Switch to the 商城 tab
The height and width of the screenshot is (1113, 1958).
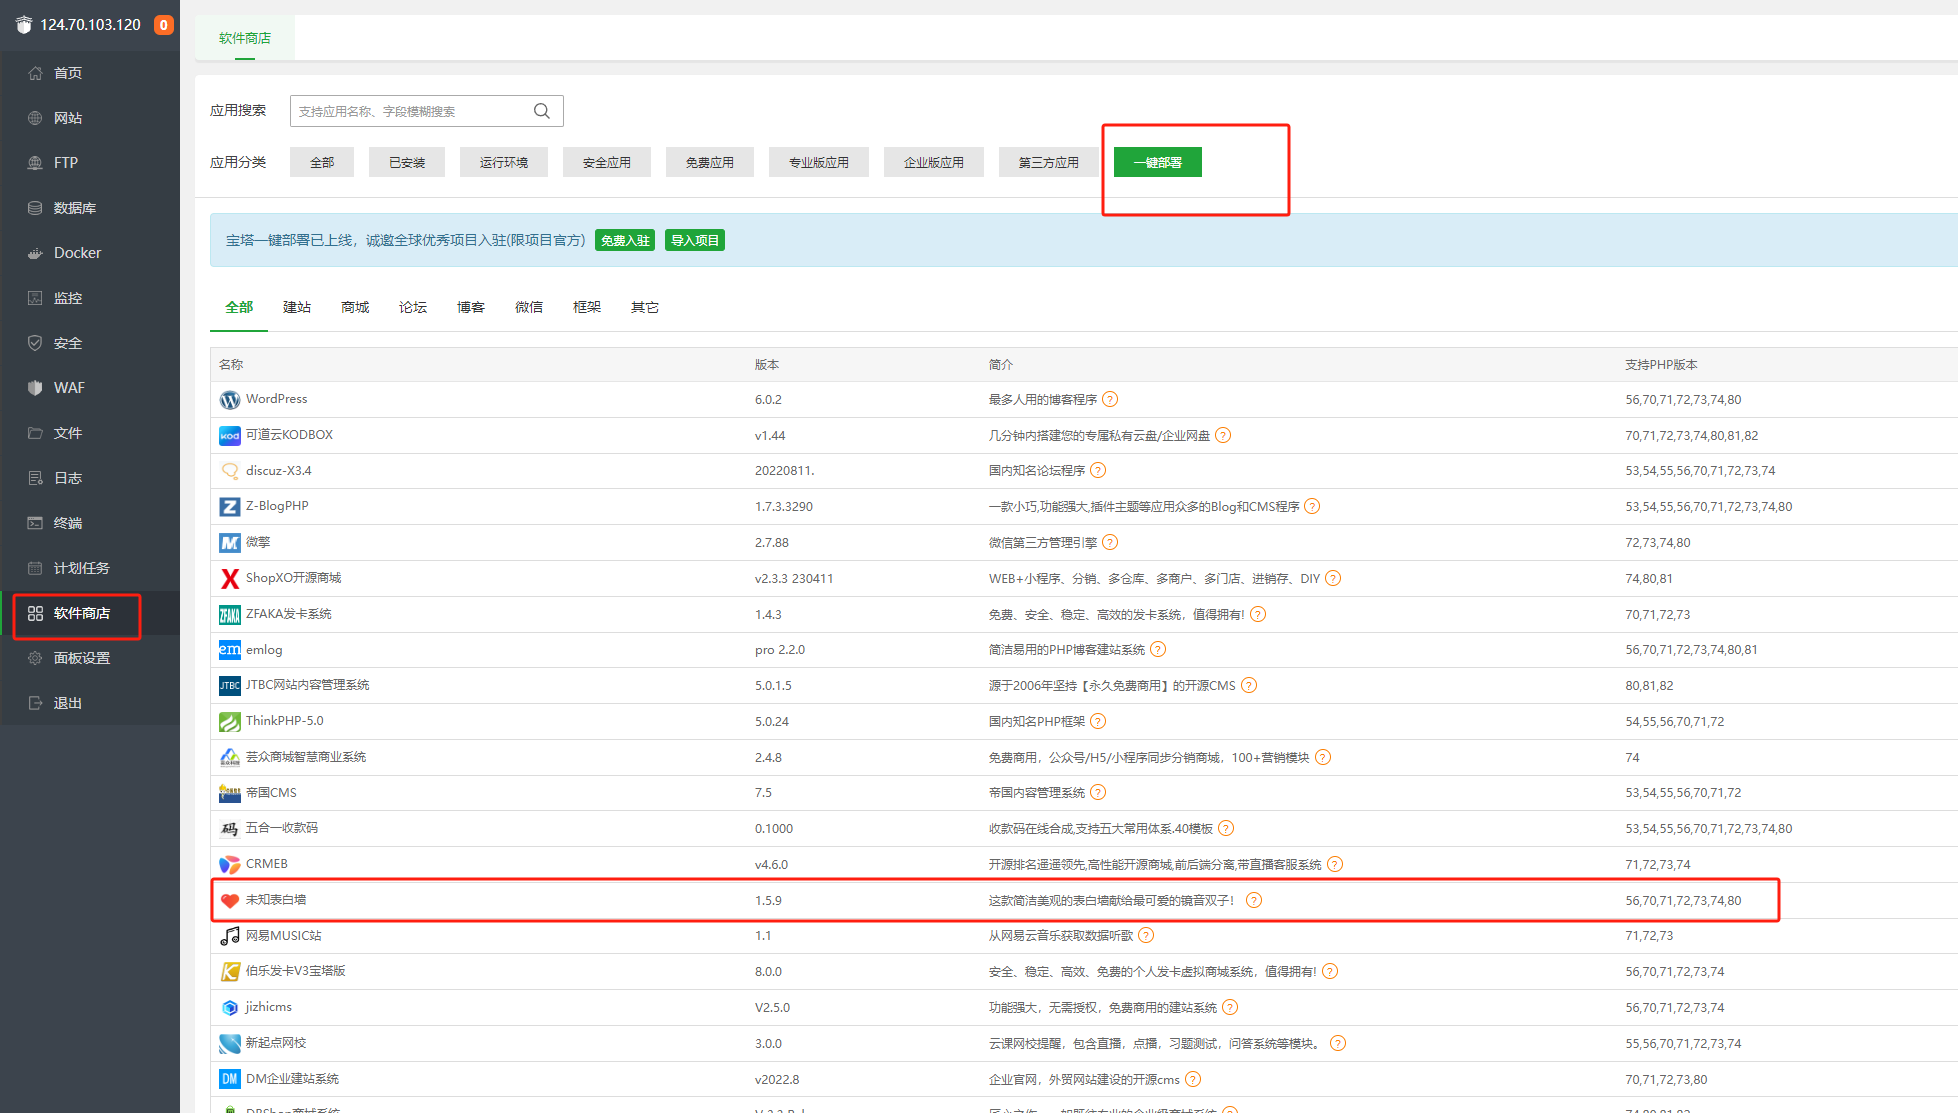355,307
